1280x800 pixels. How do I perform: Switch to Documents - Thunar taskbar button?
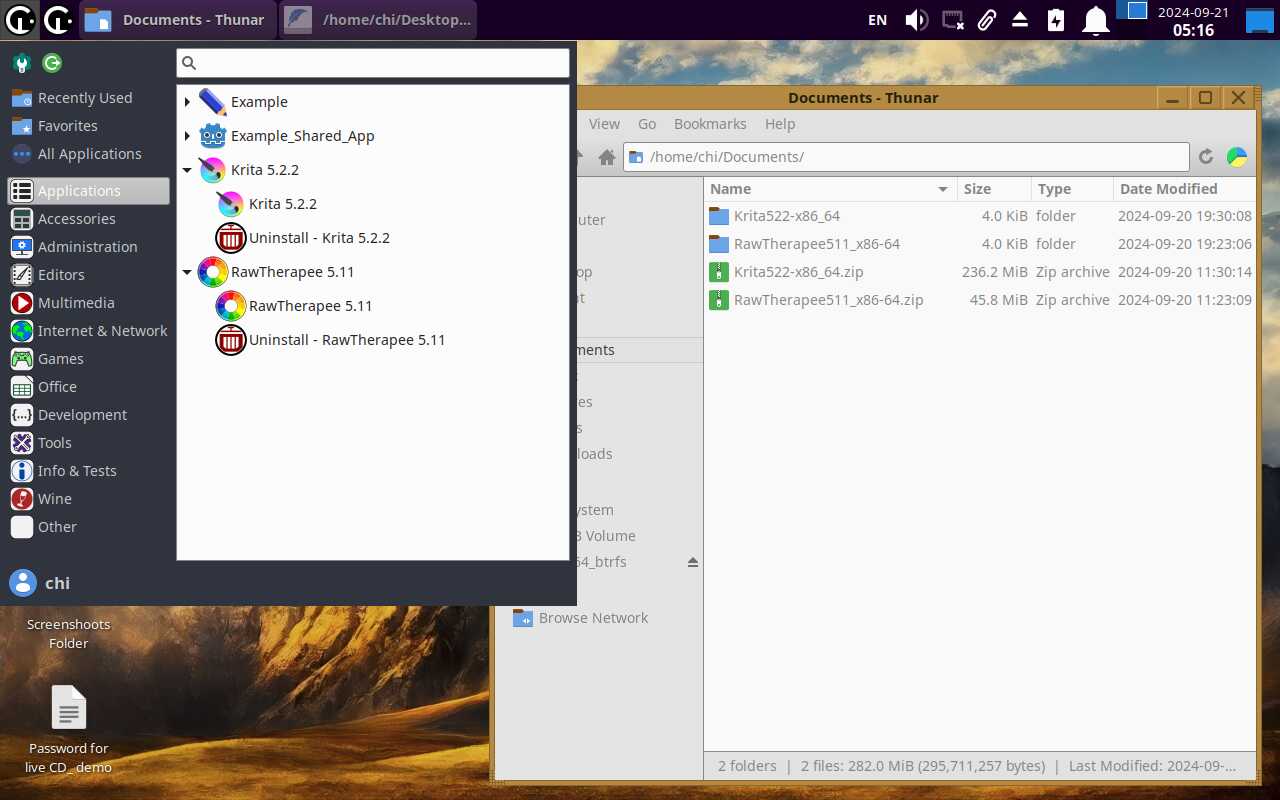point(177,19)
